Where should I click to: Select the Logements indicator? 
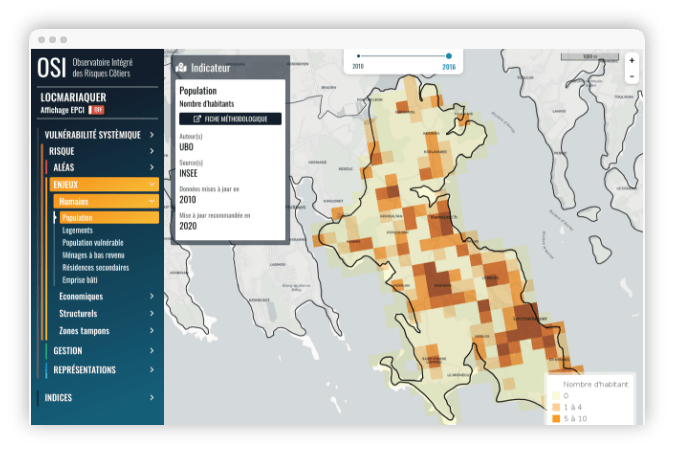(78, 230)
